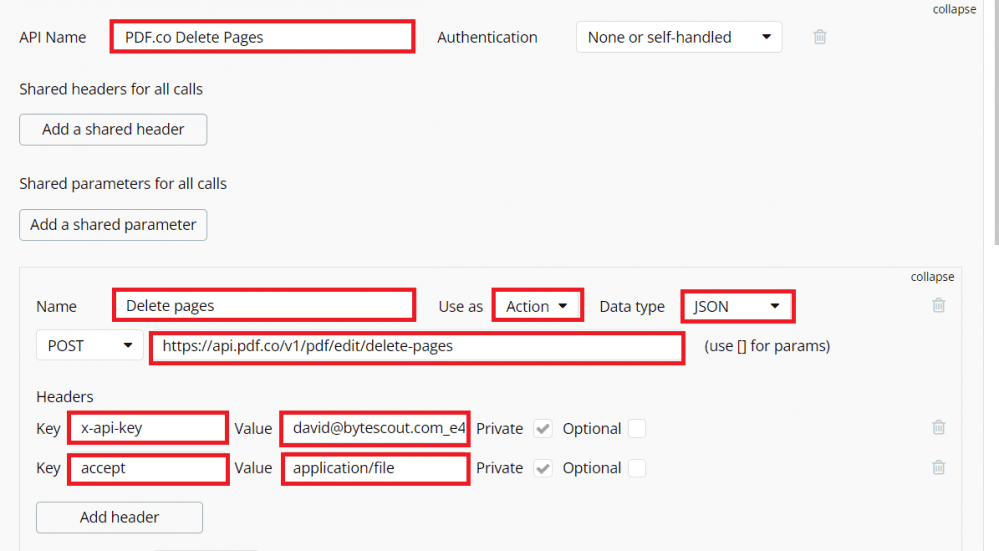
Task: Collapse the Delete pages call section
Action: click(x=932, y=277)
